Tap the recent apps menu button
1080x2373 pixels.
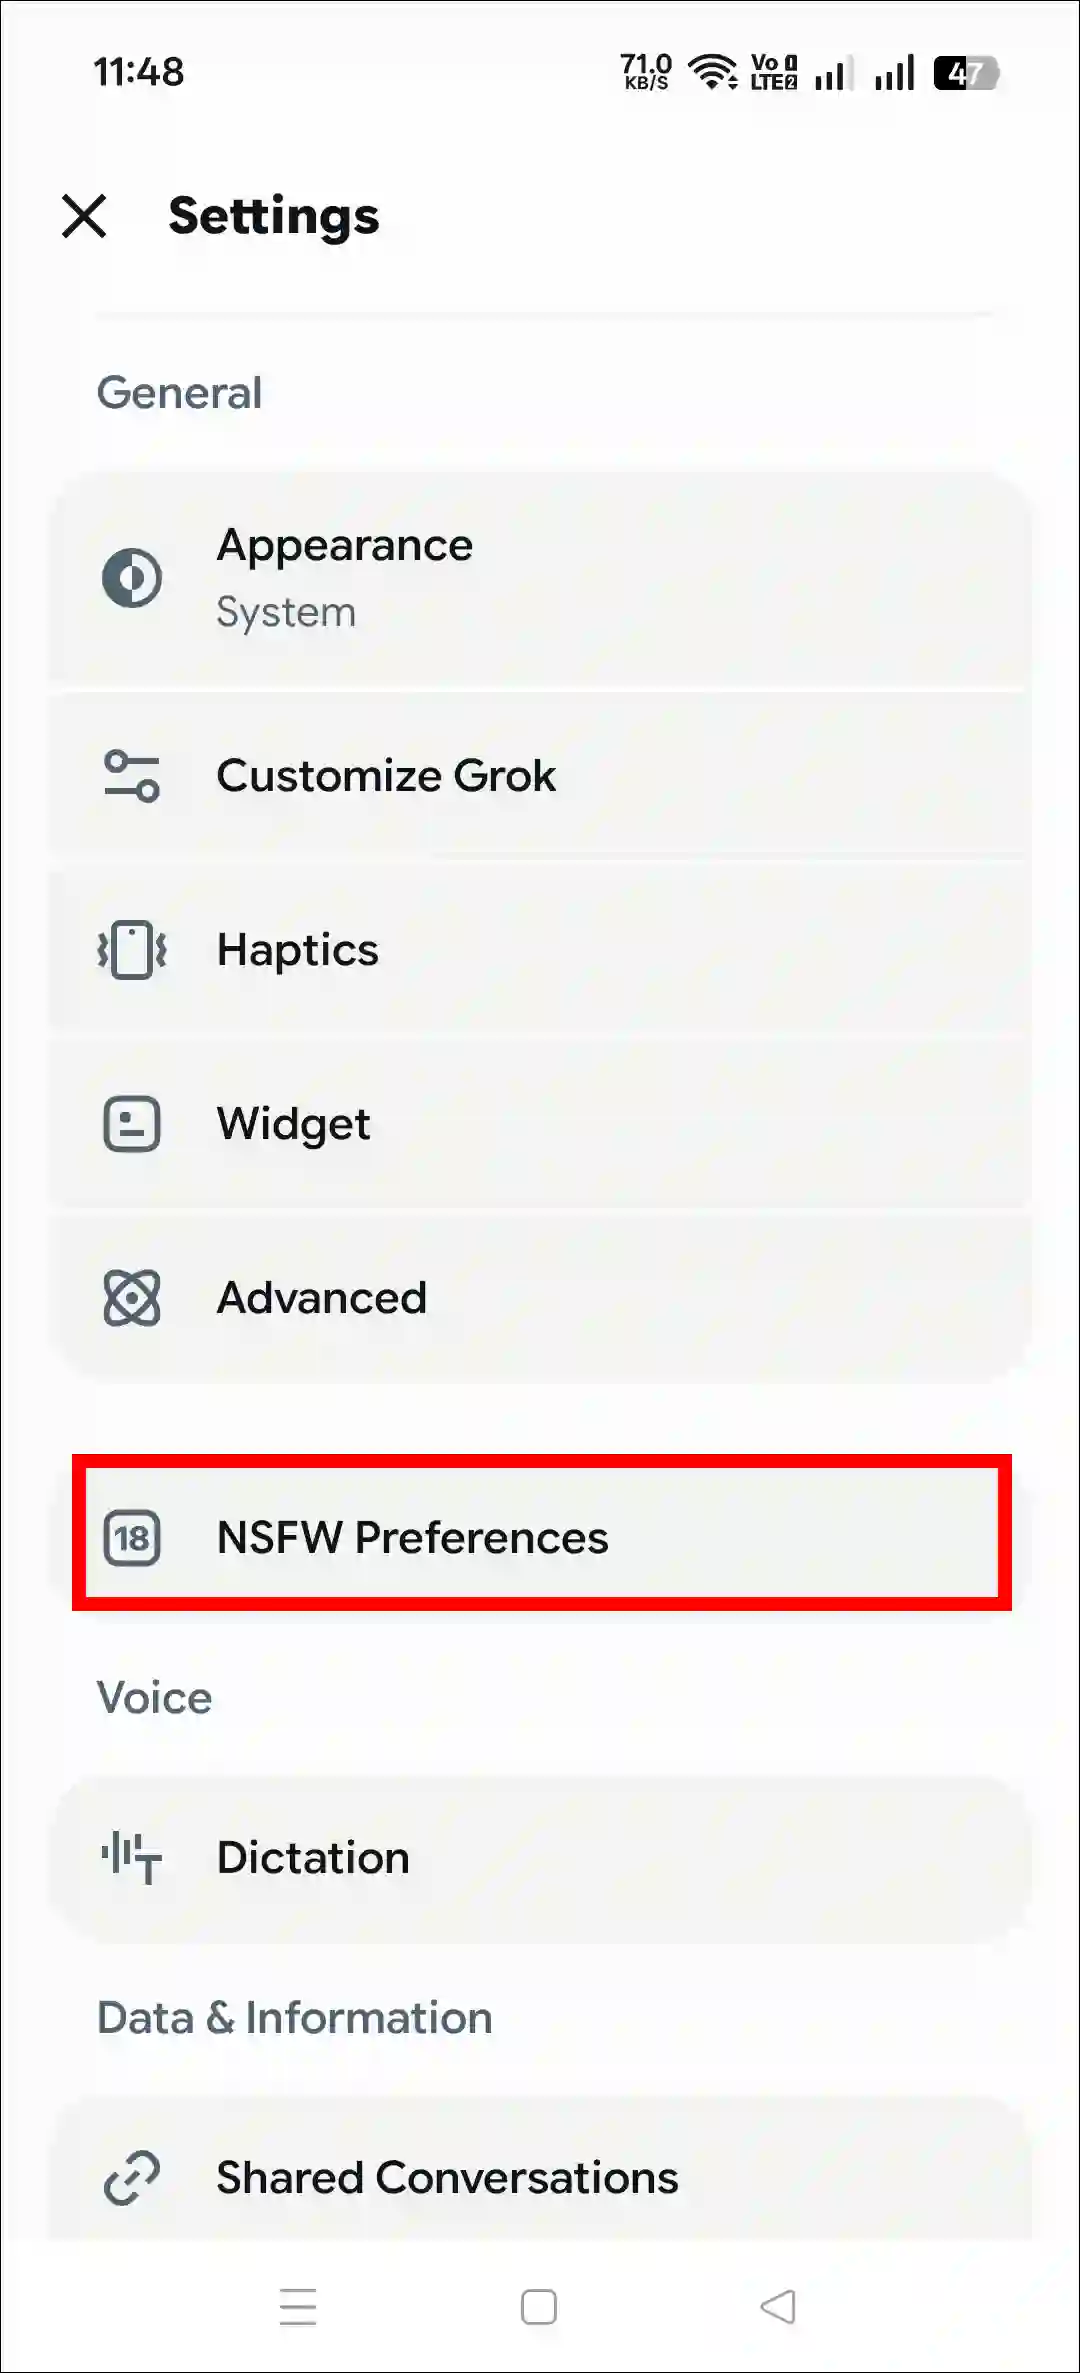coord(298,2307)
